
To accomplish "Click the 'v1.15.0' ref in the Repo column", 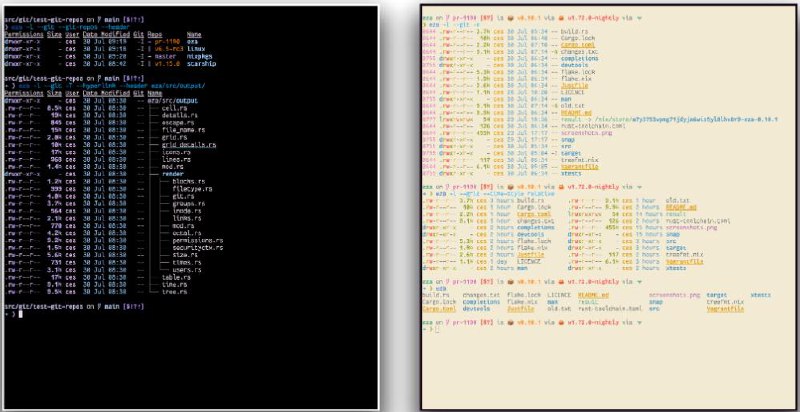I will 166,64.
